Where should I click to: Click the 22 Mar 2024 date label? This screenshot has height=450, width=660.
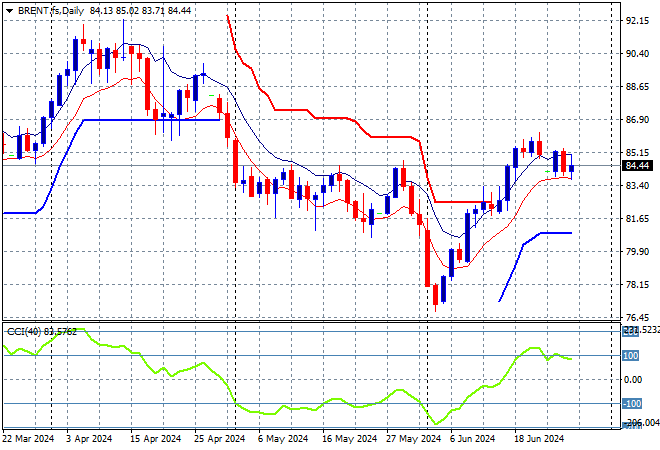29,439
